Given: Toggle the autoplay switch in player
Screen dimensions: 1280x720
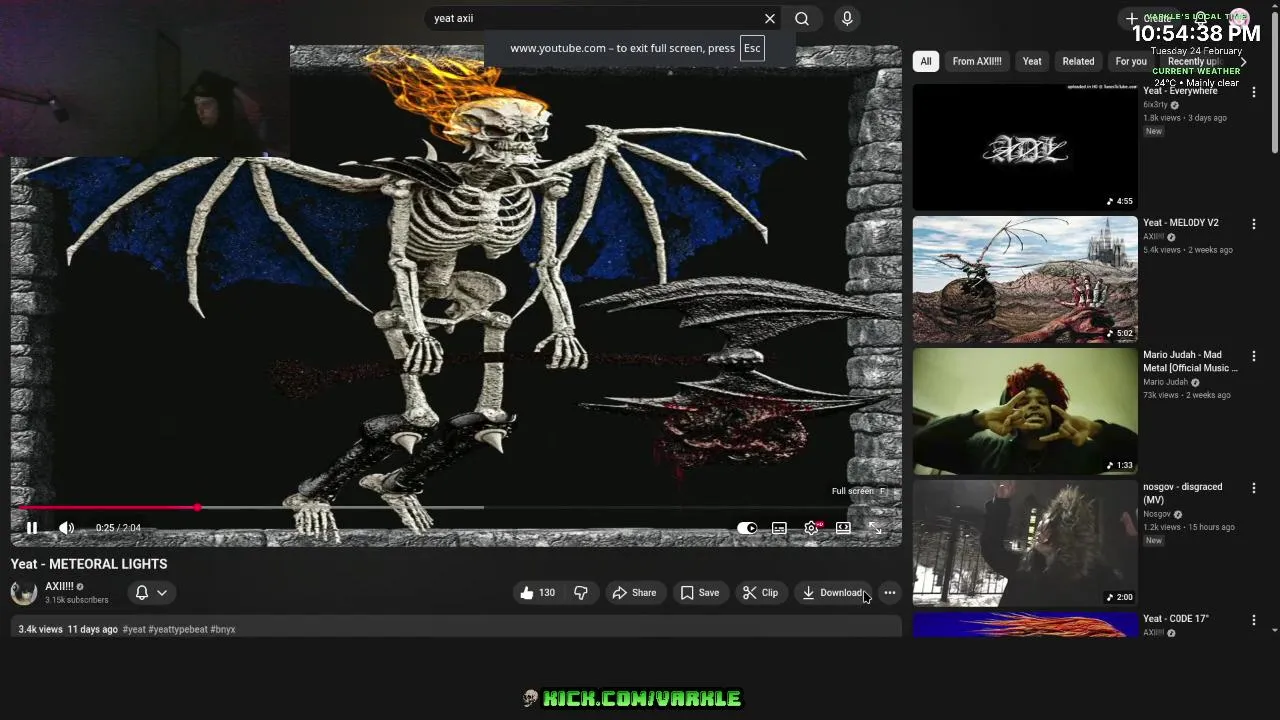Looking at the screenshot, I should click(x=747, y=528).
